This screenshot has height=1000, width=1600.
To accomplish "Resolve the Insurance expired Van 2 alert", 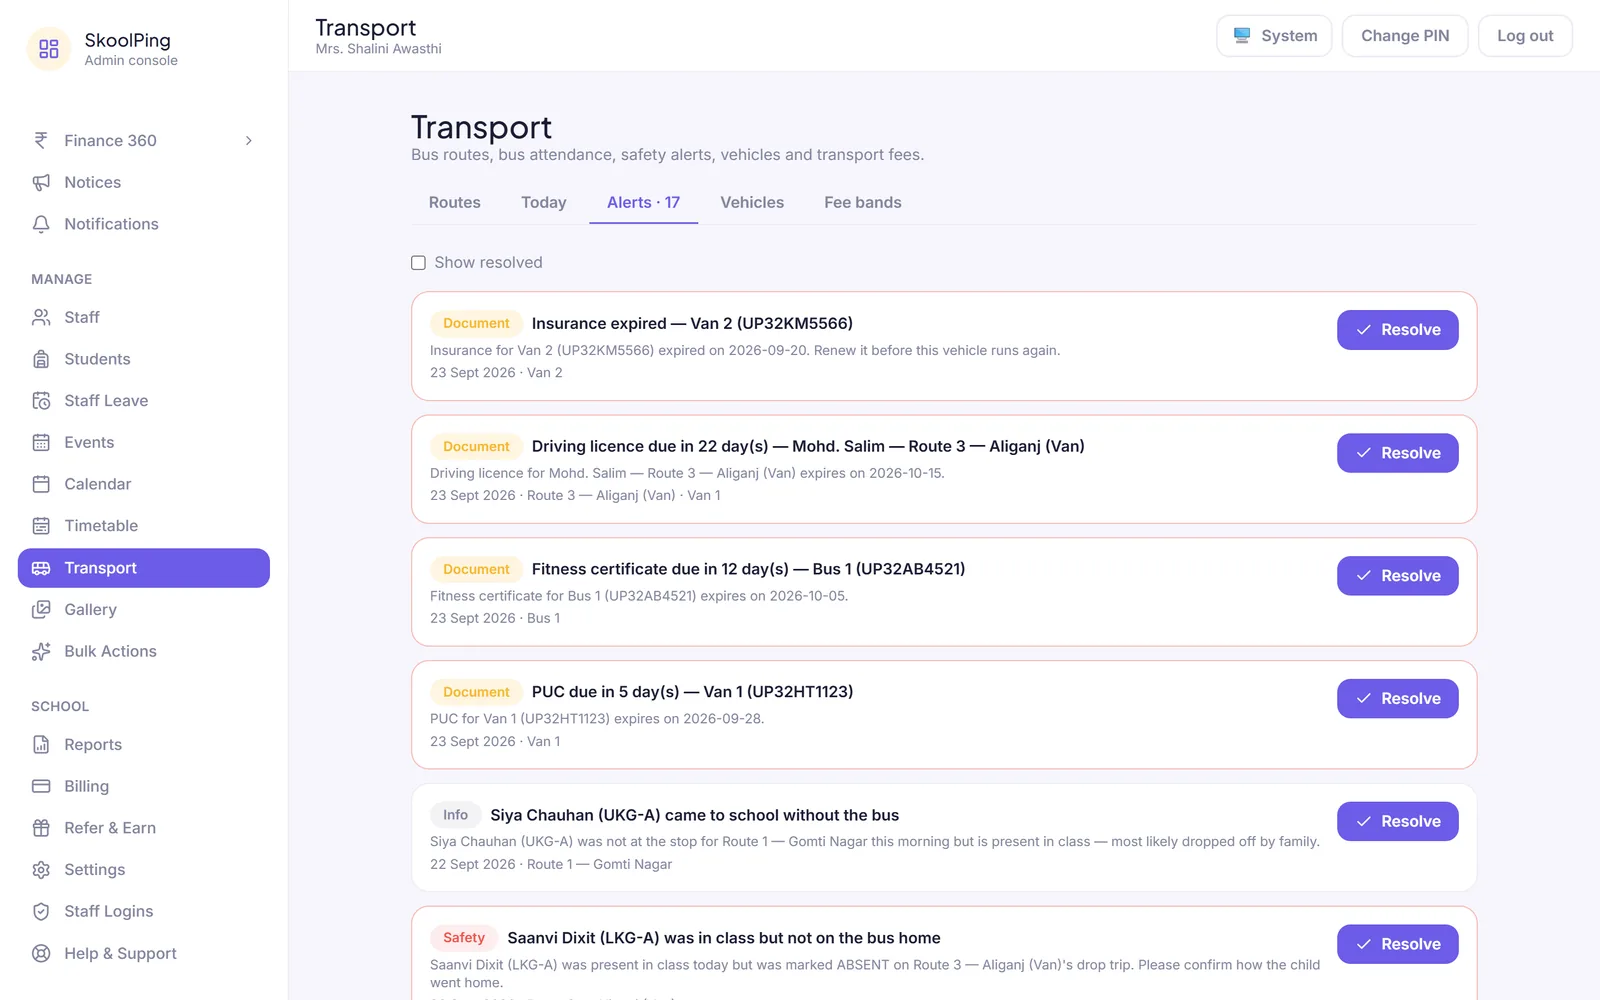I will tap(1397, 330).
